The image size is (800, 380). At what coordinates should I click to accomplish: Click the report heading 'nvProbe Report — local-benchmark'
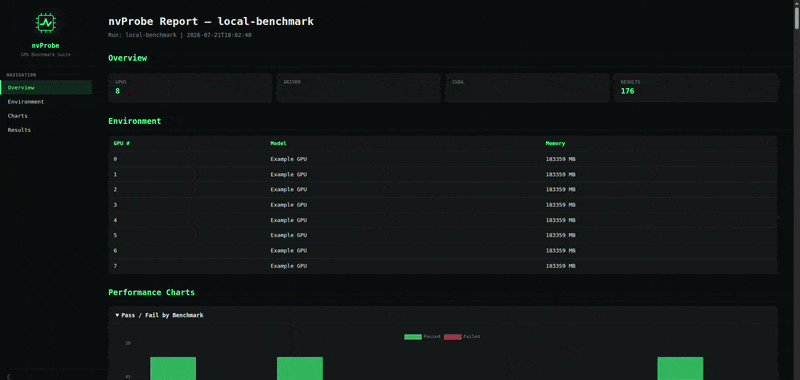point(211,21)
